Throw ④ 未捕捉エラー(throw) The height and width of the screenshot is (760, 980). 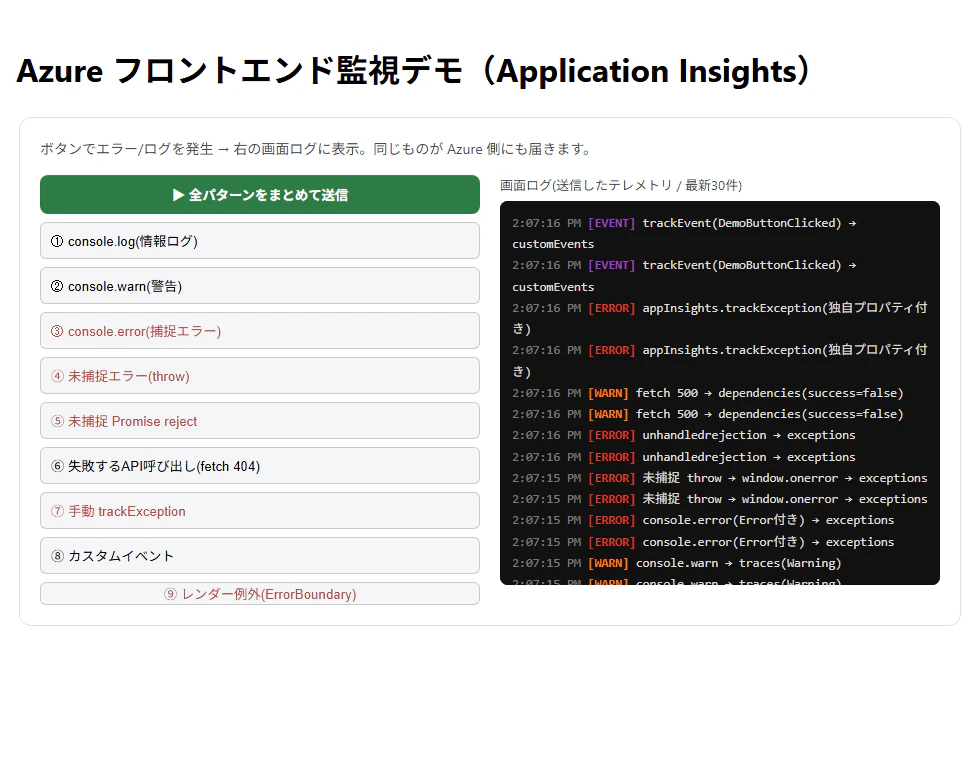tap(259, 376)
